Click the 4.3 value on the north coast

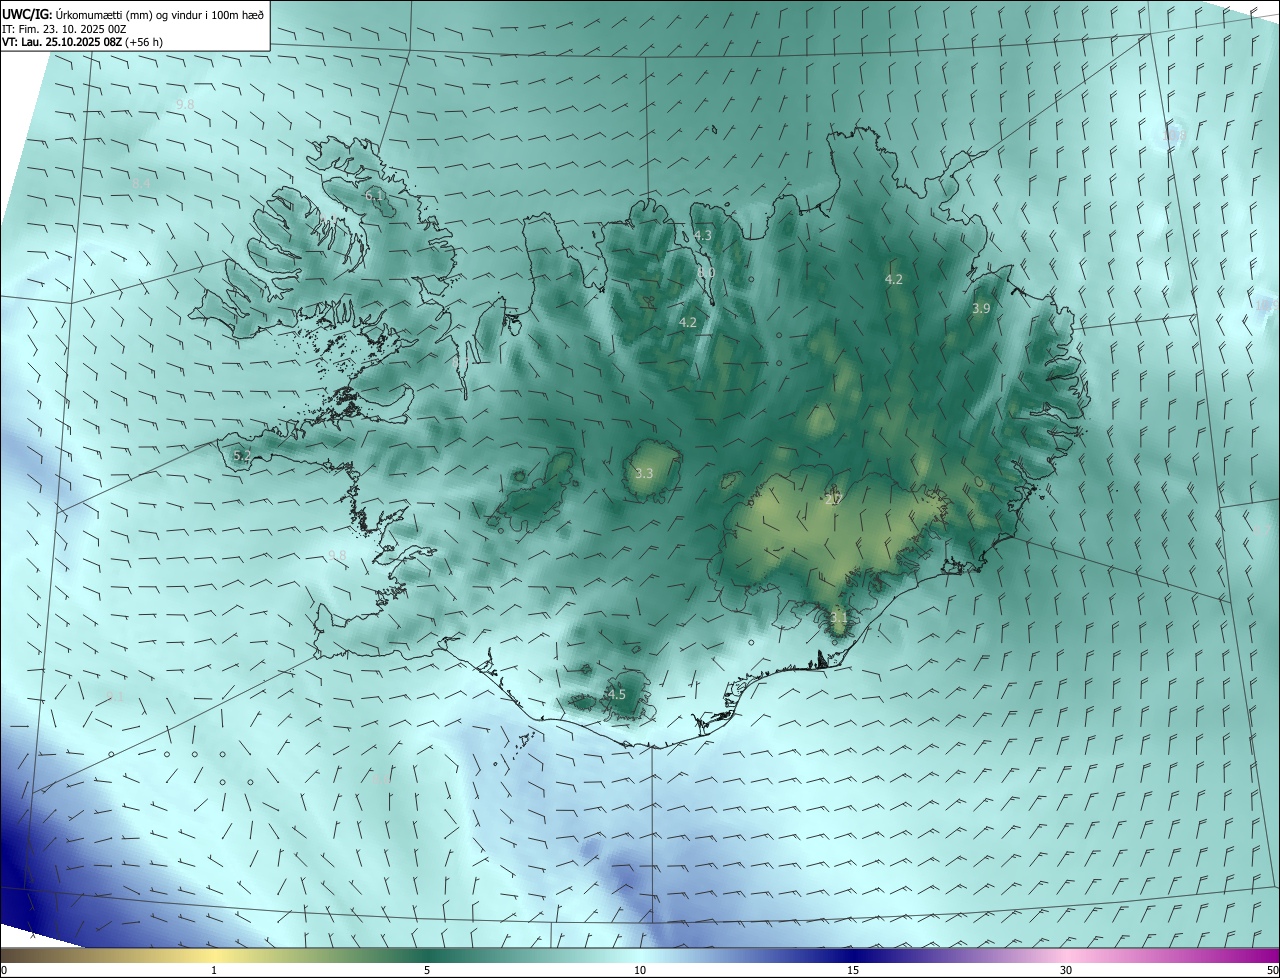click(703, 236)
